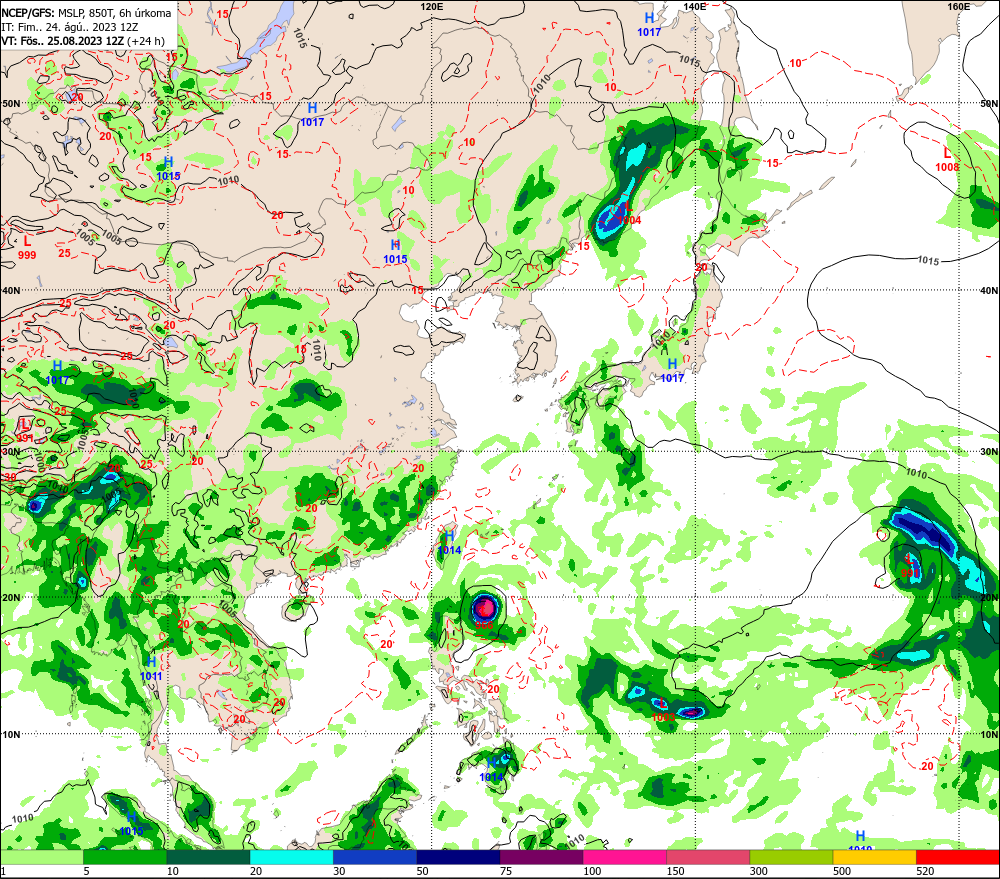Click the 140E longitude label
Image resolution: width=1000 pixels, height=879 pixels.
click(x=695, y=6)
